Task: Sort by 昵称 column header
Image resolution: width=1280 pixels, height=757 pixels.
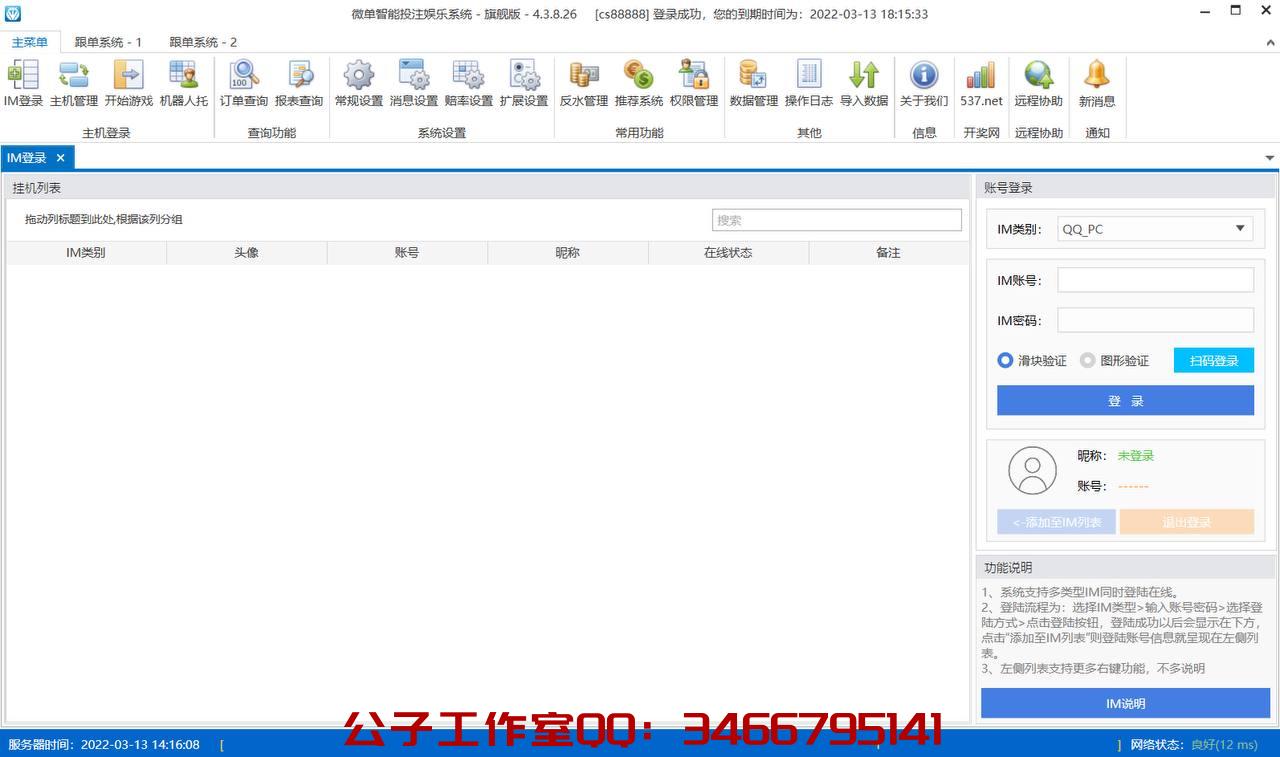Action: pyautogui.click(x=568, y=253)
